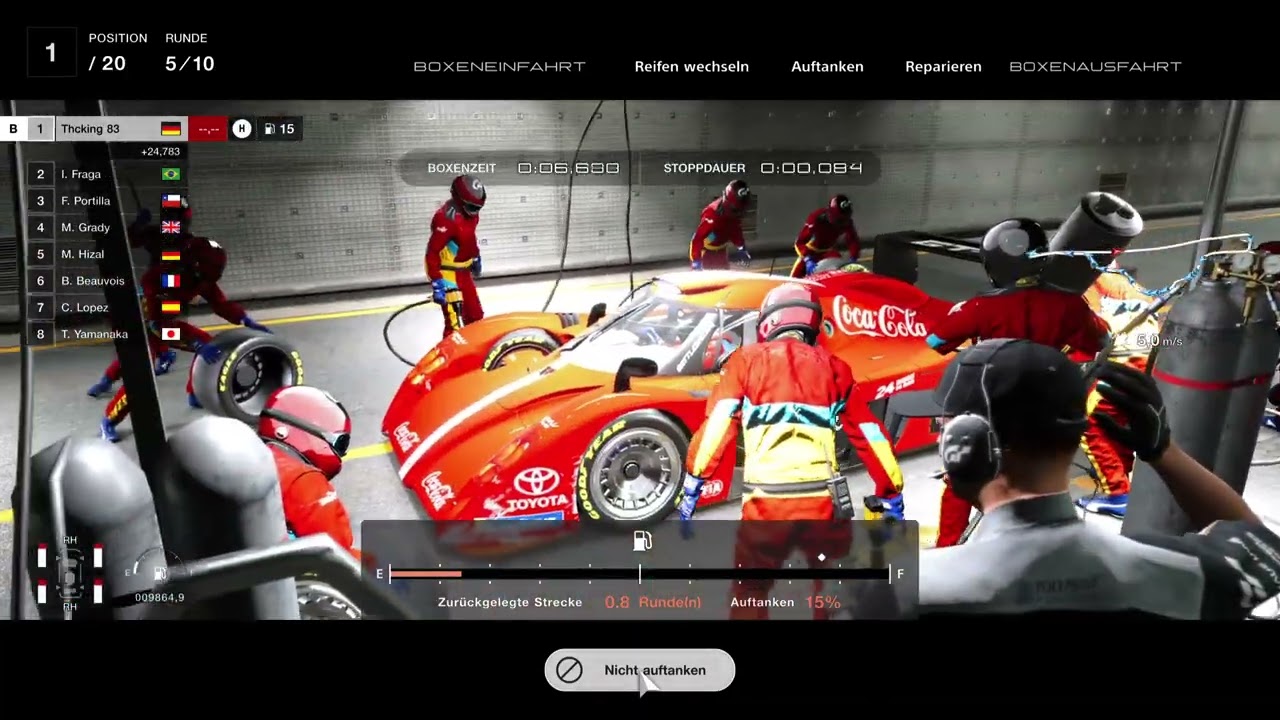
Task: Click the German flag beside Thcking 83
Action: [171, 128]
